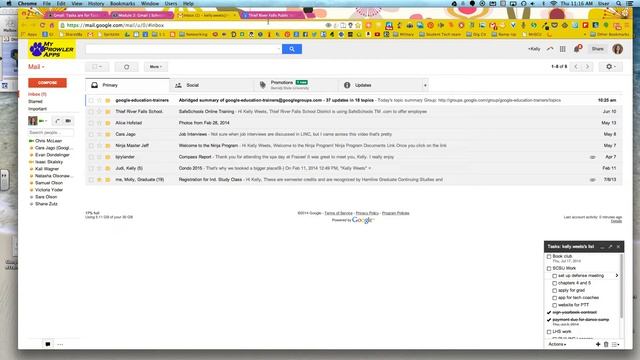Select the Ninja Master Jeff email checkbox
Screen dimensions: 640x360
91,146
